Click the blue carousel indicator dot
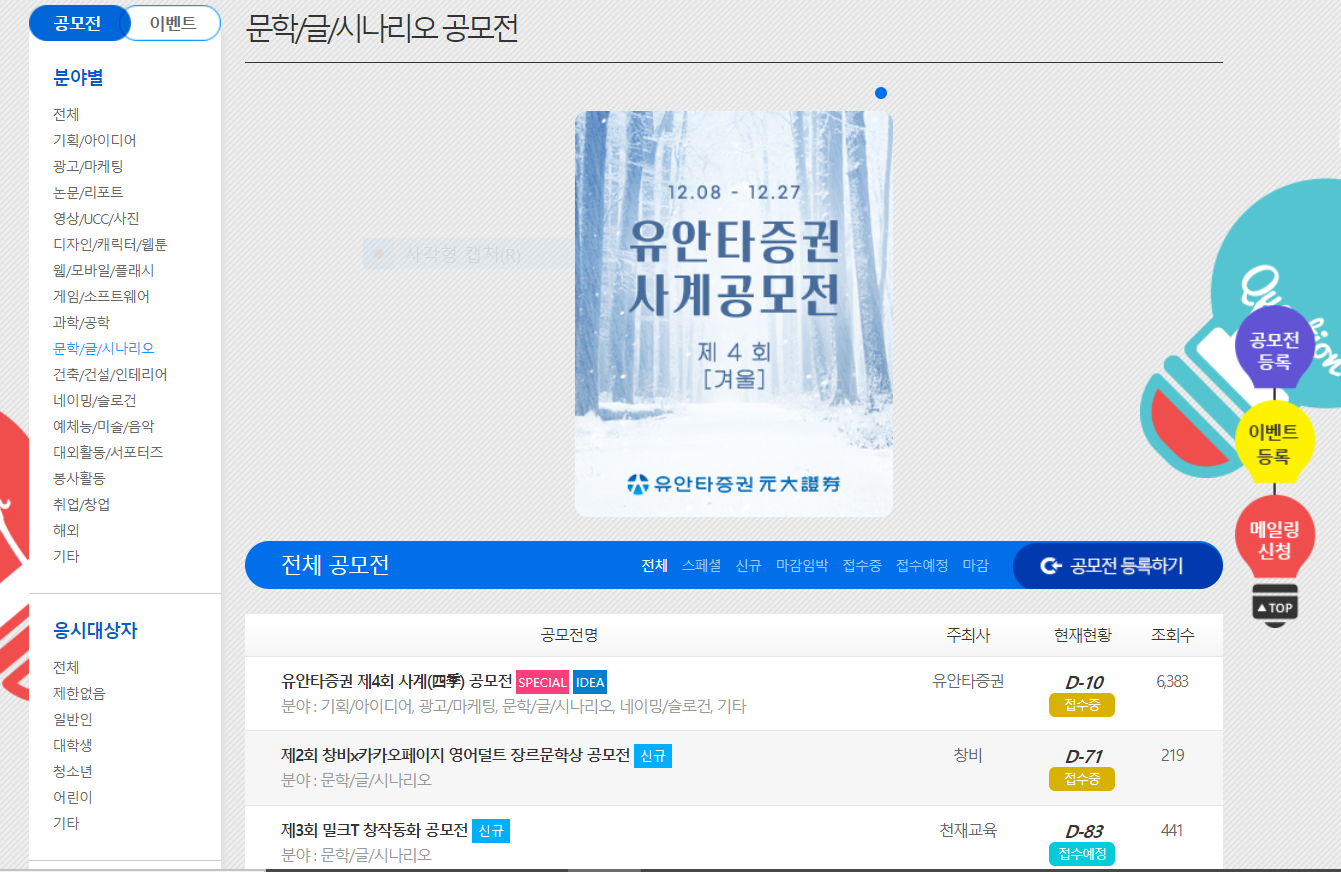The width and height of the screenshot is (1341, 872). (881, 93)
